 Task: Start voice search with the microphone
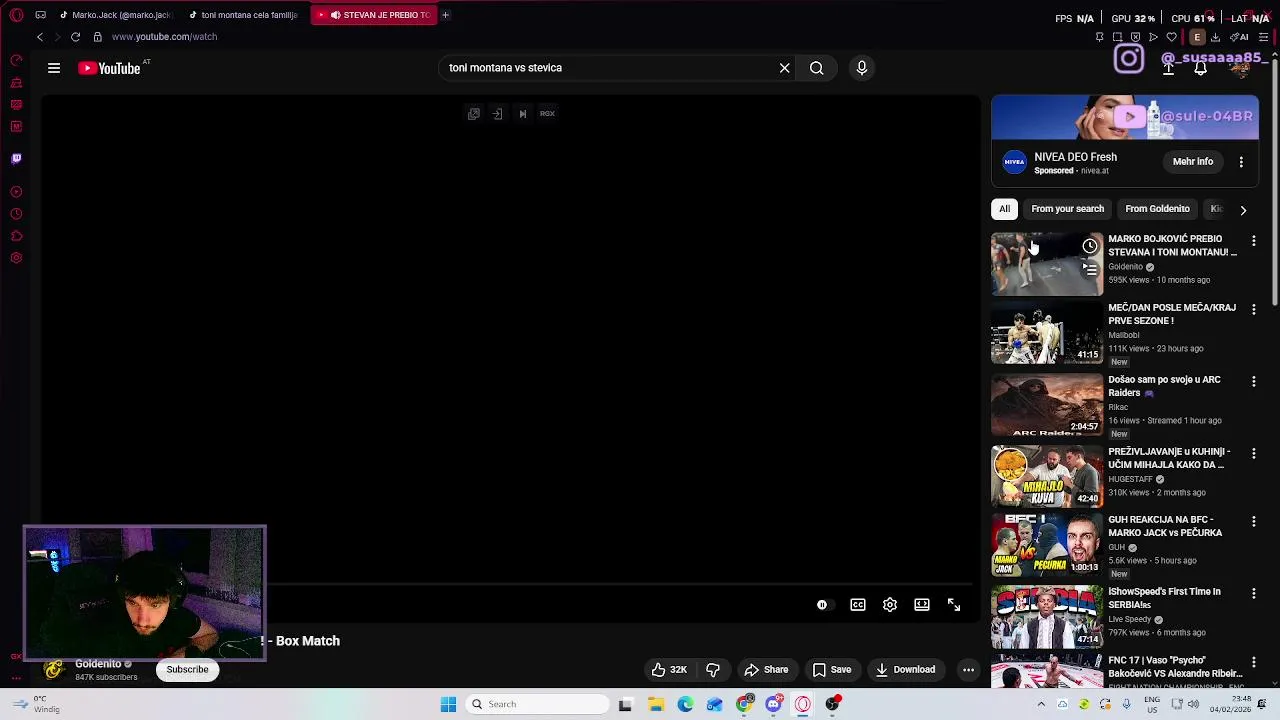(x=862, y=68)
